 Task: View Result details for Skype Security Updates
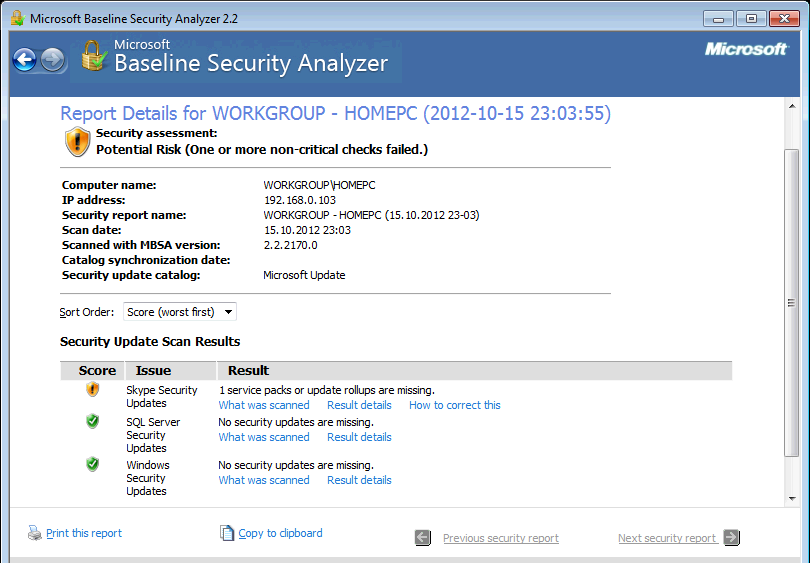pos(359,405)
